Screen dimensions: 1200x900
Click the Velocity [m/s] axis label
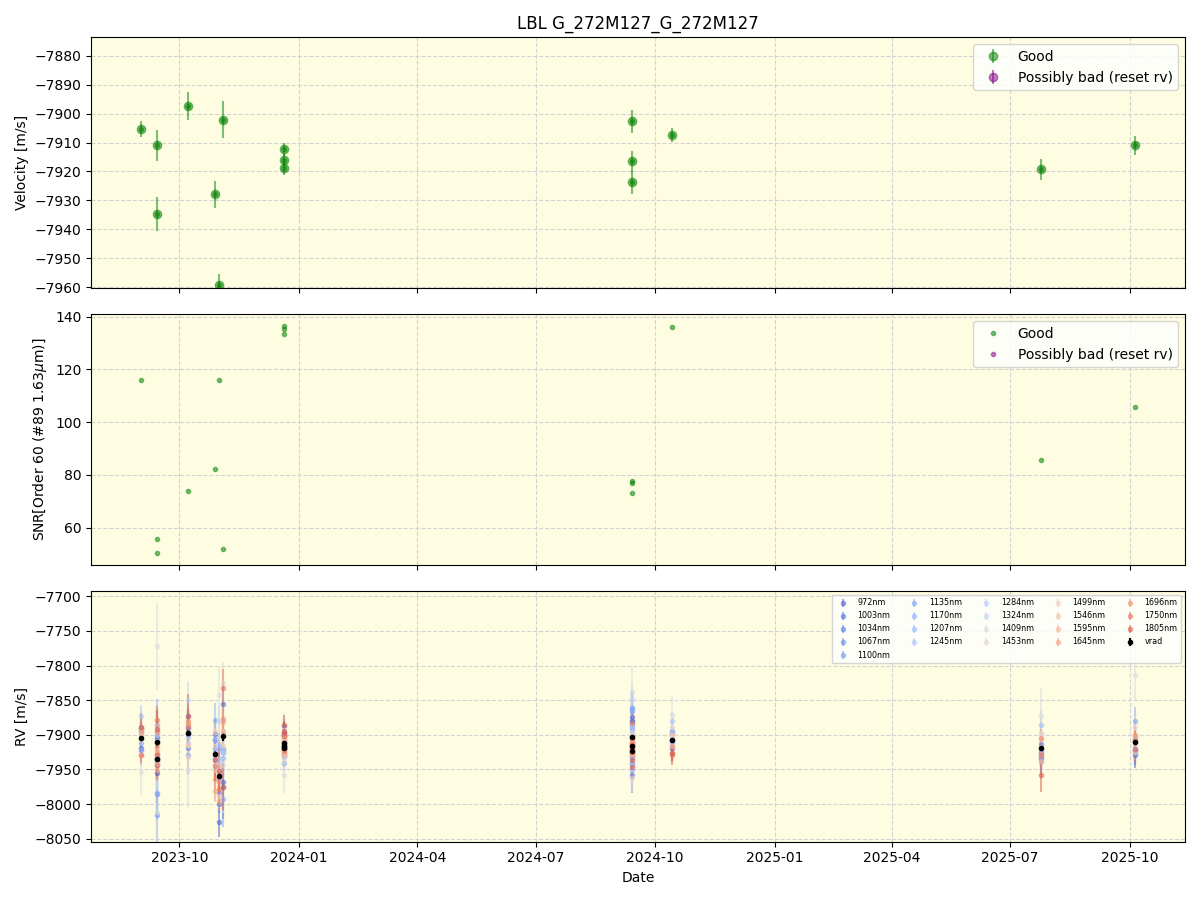21,162
